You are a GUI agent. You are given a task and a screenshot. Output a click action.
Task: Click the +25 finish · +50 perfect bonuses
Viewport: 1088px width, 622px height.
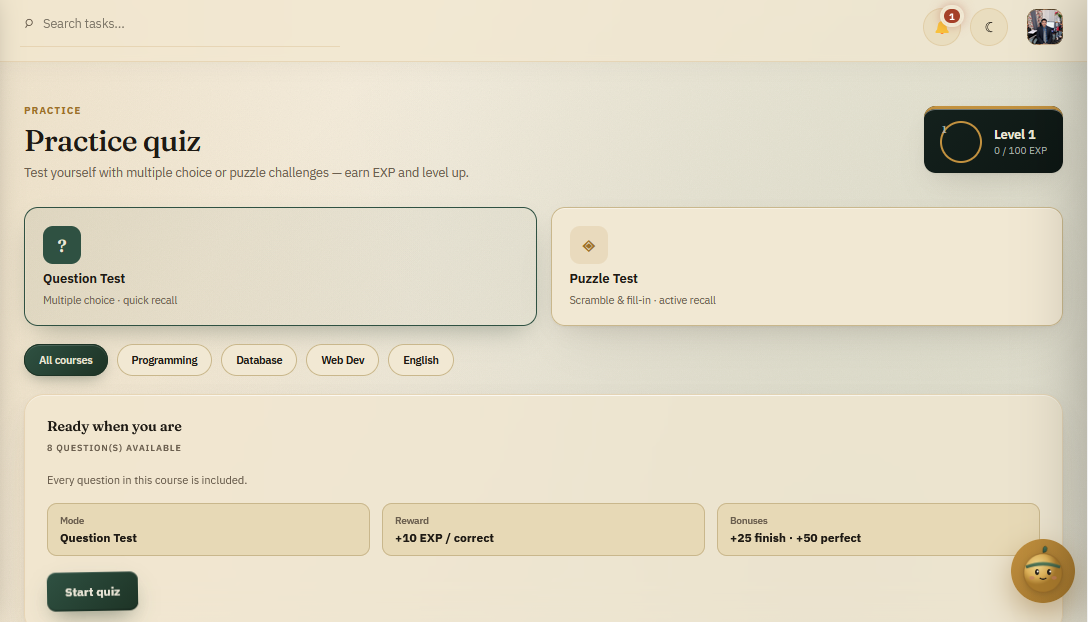tap(795, 538)
